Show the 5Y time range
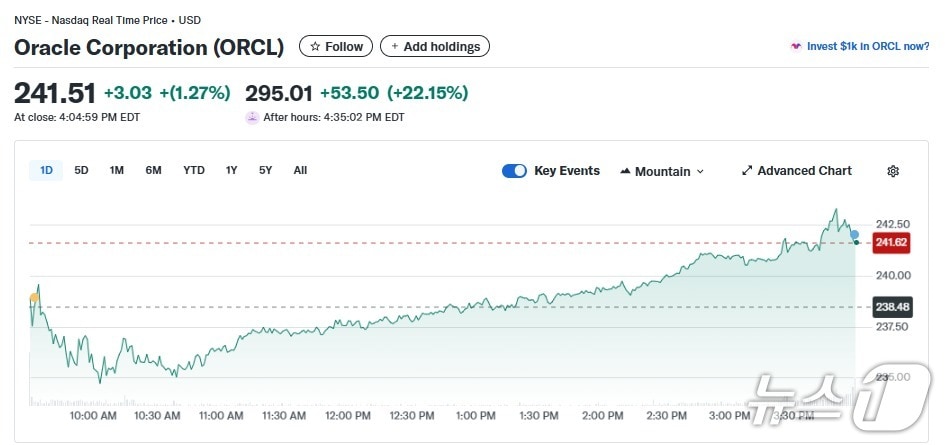945x445 pixels. [265, 170]
